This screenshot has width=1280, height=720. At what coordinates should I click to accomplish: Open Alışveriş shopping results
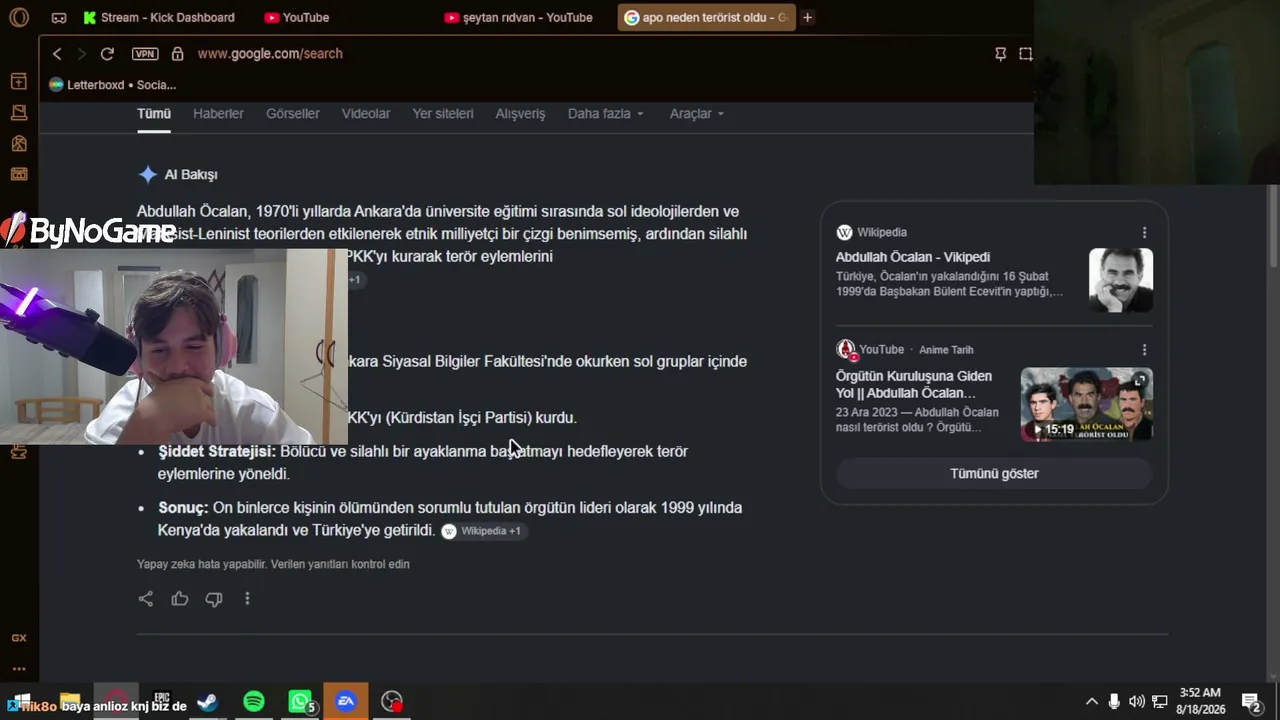pos(521,114)
